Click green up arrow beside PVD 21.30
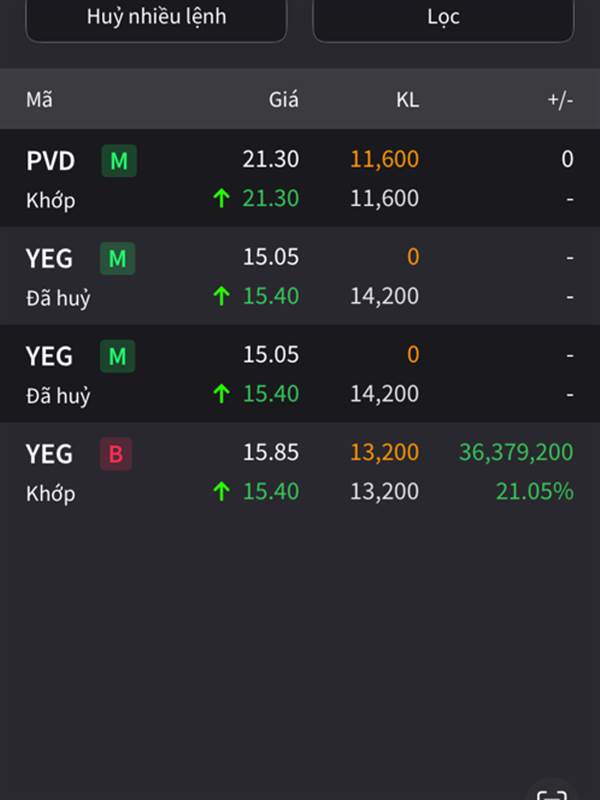600x800 pixels. (221, 198)
